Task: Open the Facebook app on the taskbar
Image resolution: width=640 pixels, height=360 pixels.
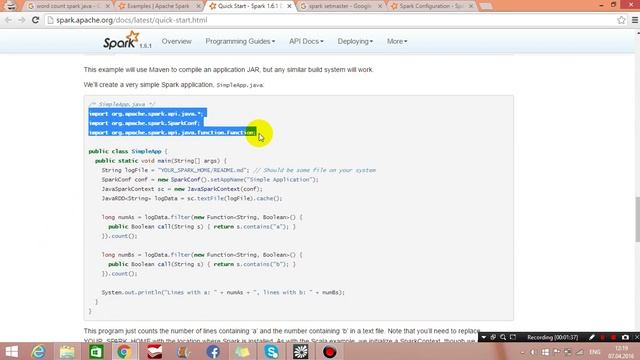Action: pyautogui.click(x=213, y=351)
